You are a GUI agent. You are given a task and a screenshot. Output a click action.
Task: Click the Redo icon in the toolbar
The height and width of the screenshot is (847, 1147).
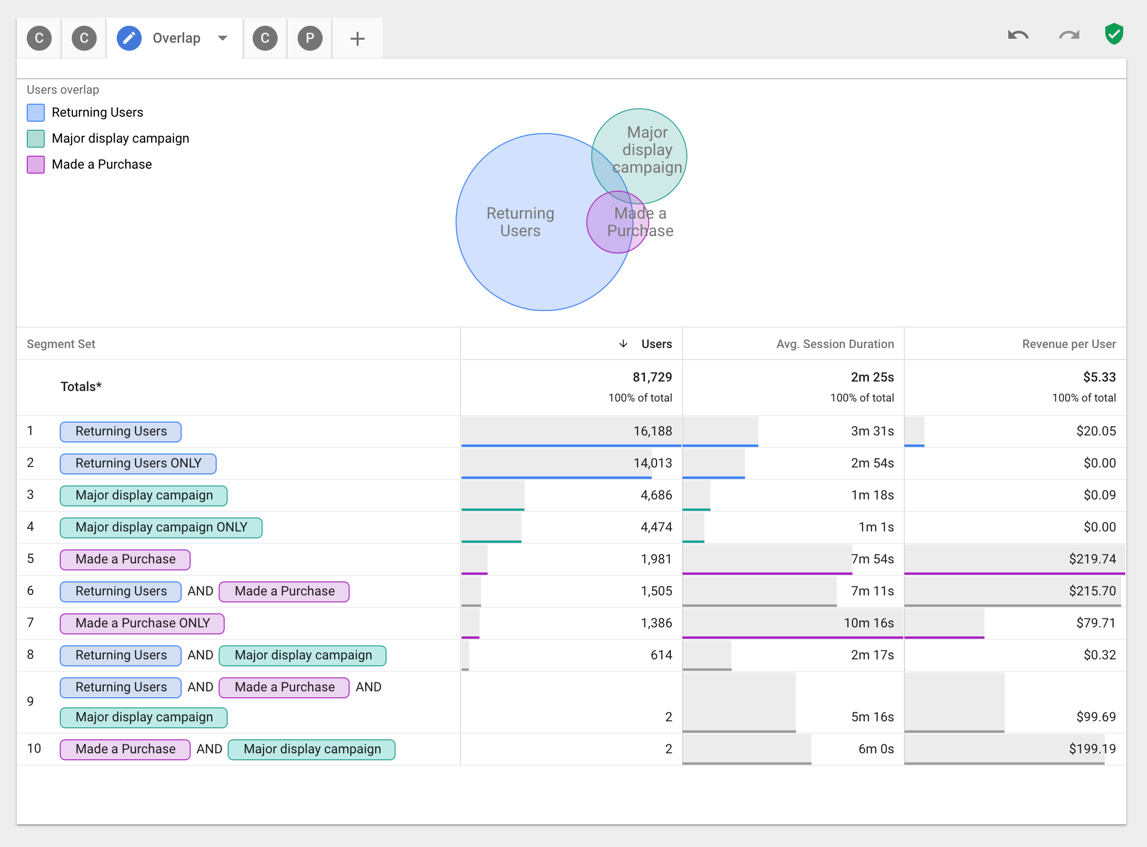coord(1068,34)
